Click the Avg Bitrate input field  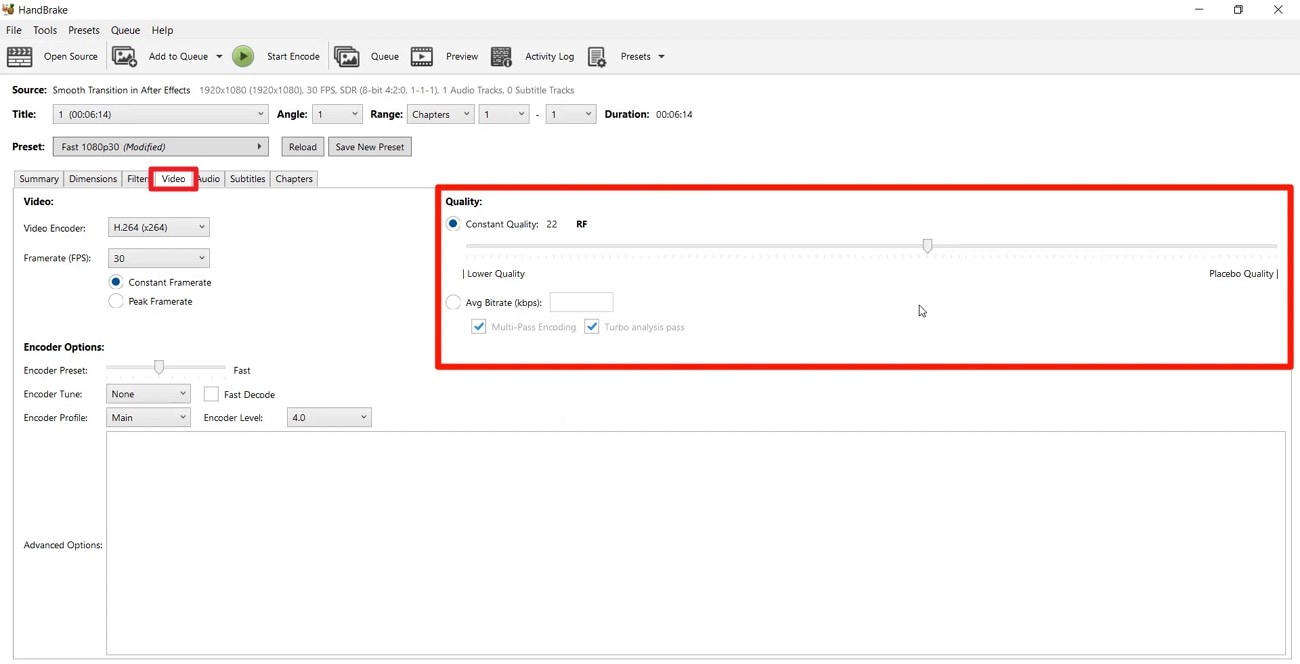click(x=581, y=302)
